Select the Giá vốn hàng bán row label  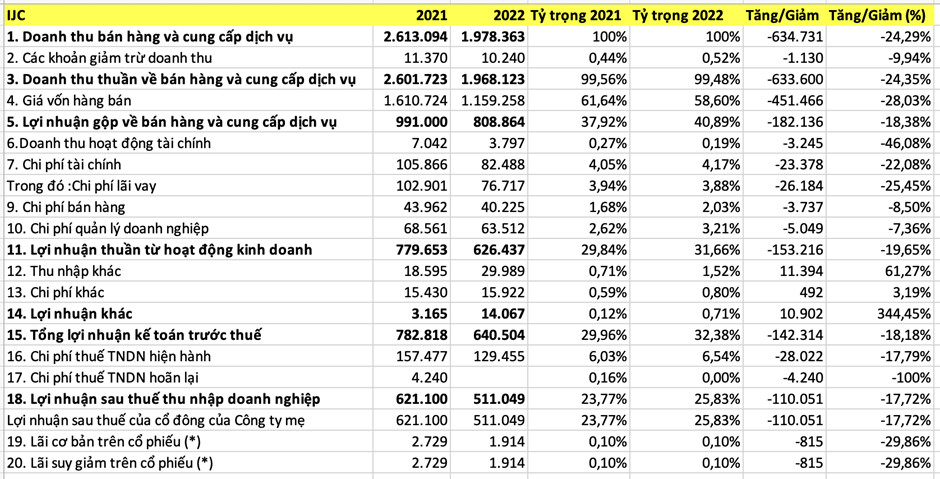tap(68, 100)
